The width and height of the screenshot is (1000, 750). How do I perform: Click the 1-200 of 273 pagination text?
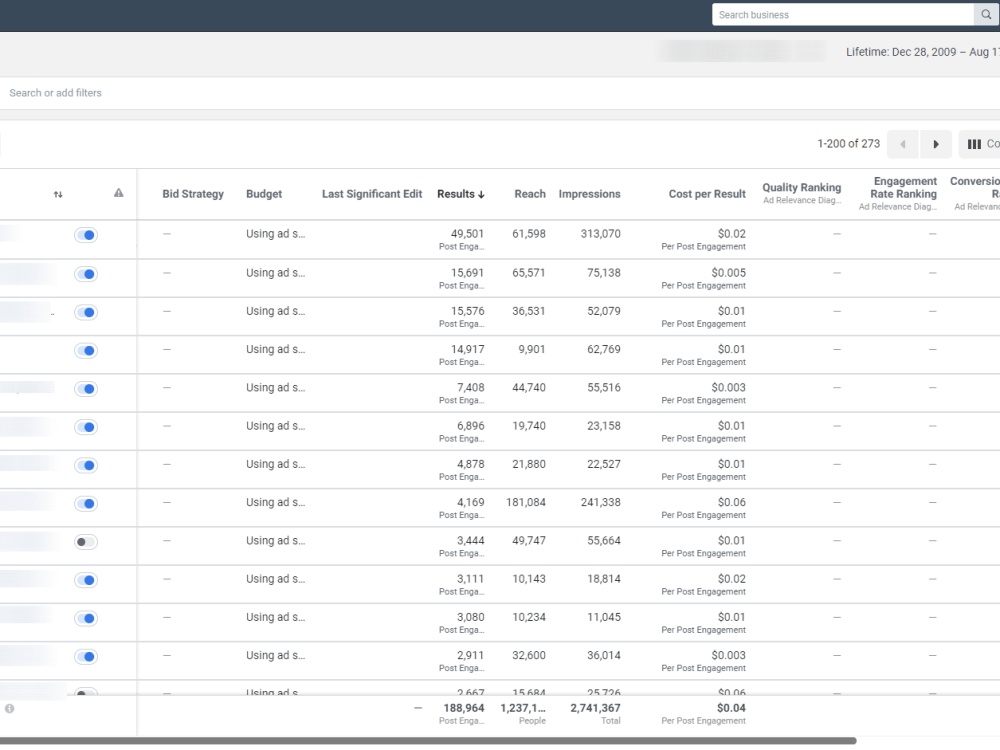(848, 144)
